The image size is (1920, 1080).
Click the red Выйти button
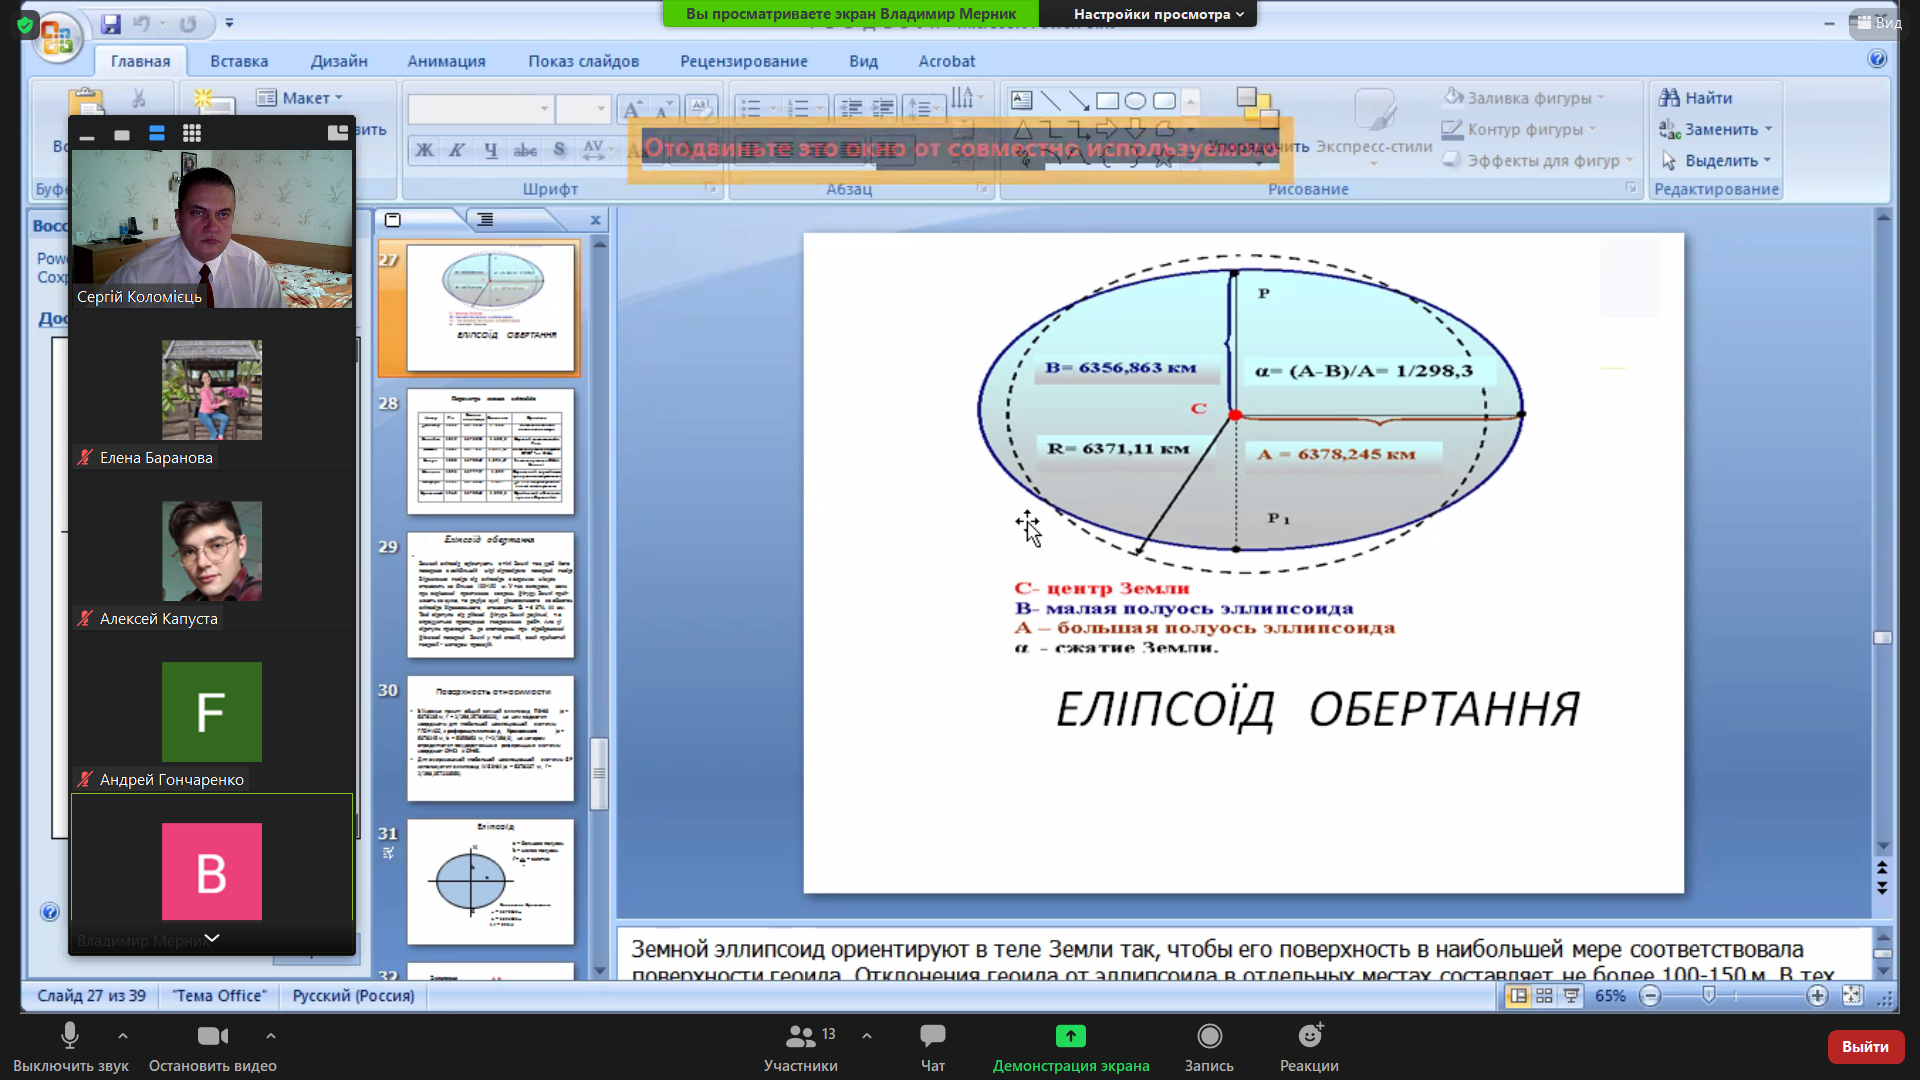click(x=1864, y=1046)
